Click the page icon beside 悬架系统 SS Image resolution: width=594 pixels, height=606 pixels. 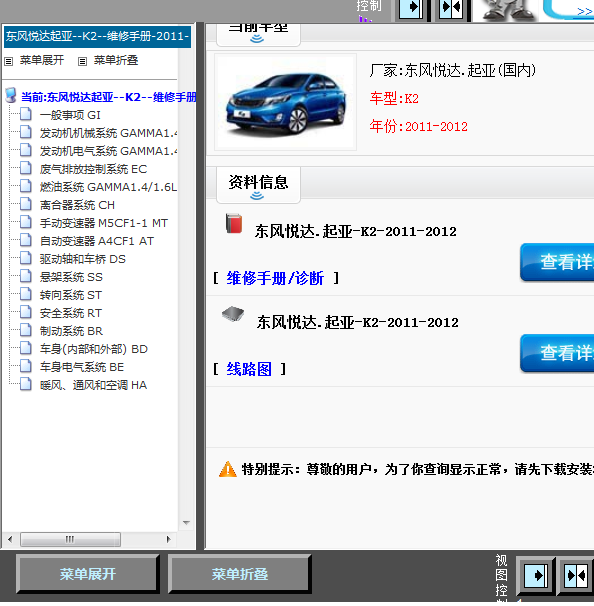click(x=26, y=277)
